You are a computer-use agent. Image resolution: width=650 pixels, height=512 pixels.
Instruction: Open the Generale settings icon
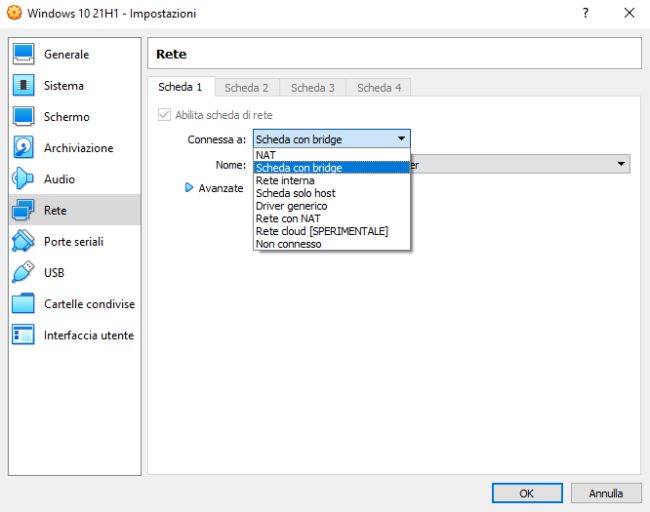pos(23,54)
